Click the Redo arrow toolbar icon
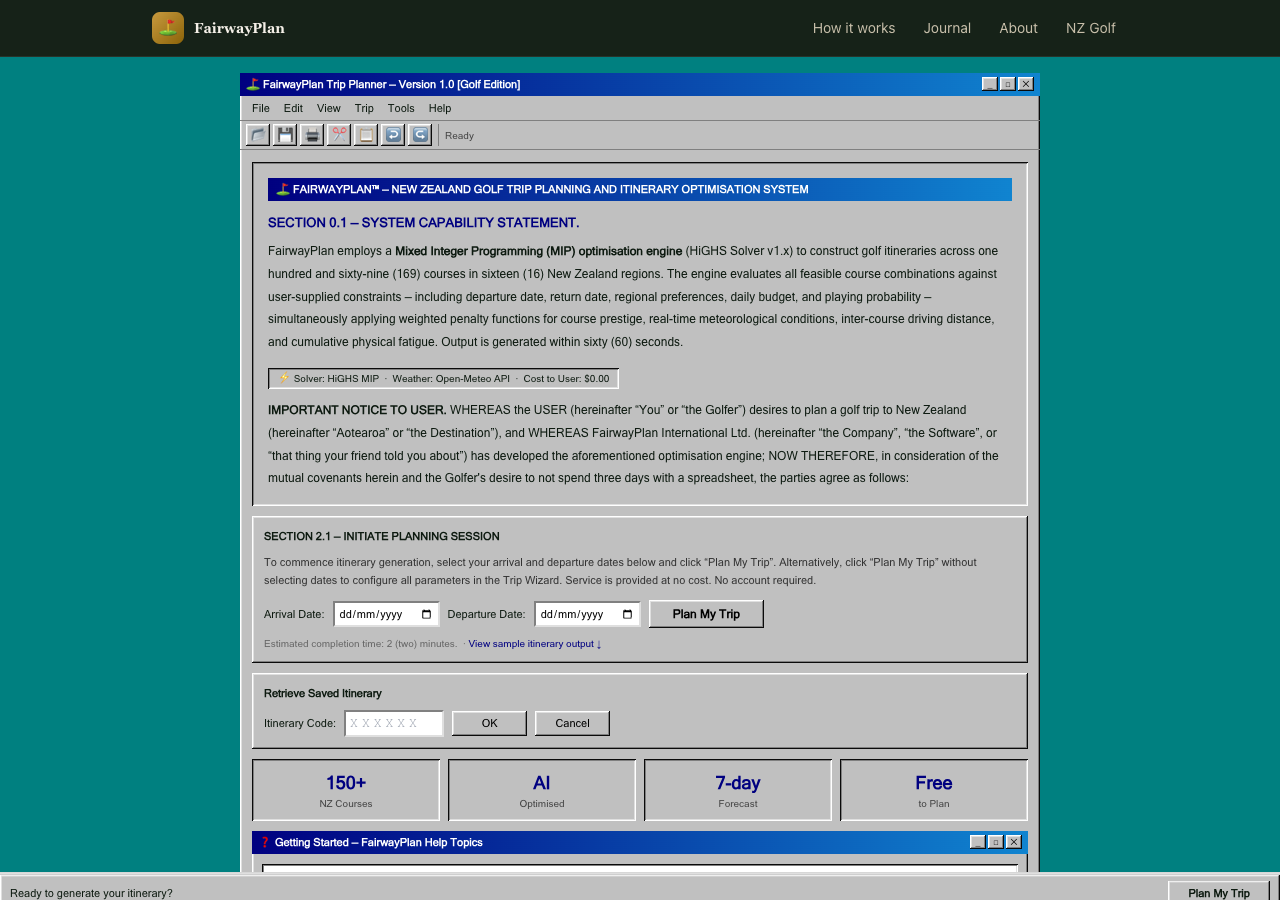1280x900 pixels. click(420, 135)
